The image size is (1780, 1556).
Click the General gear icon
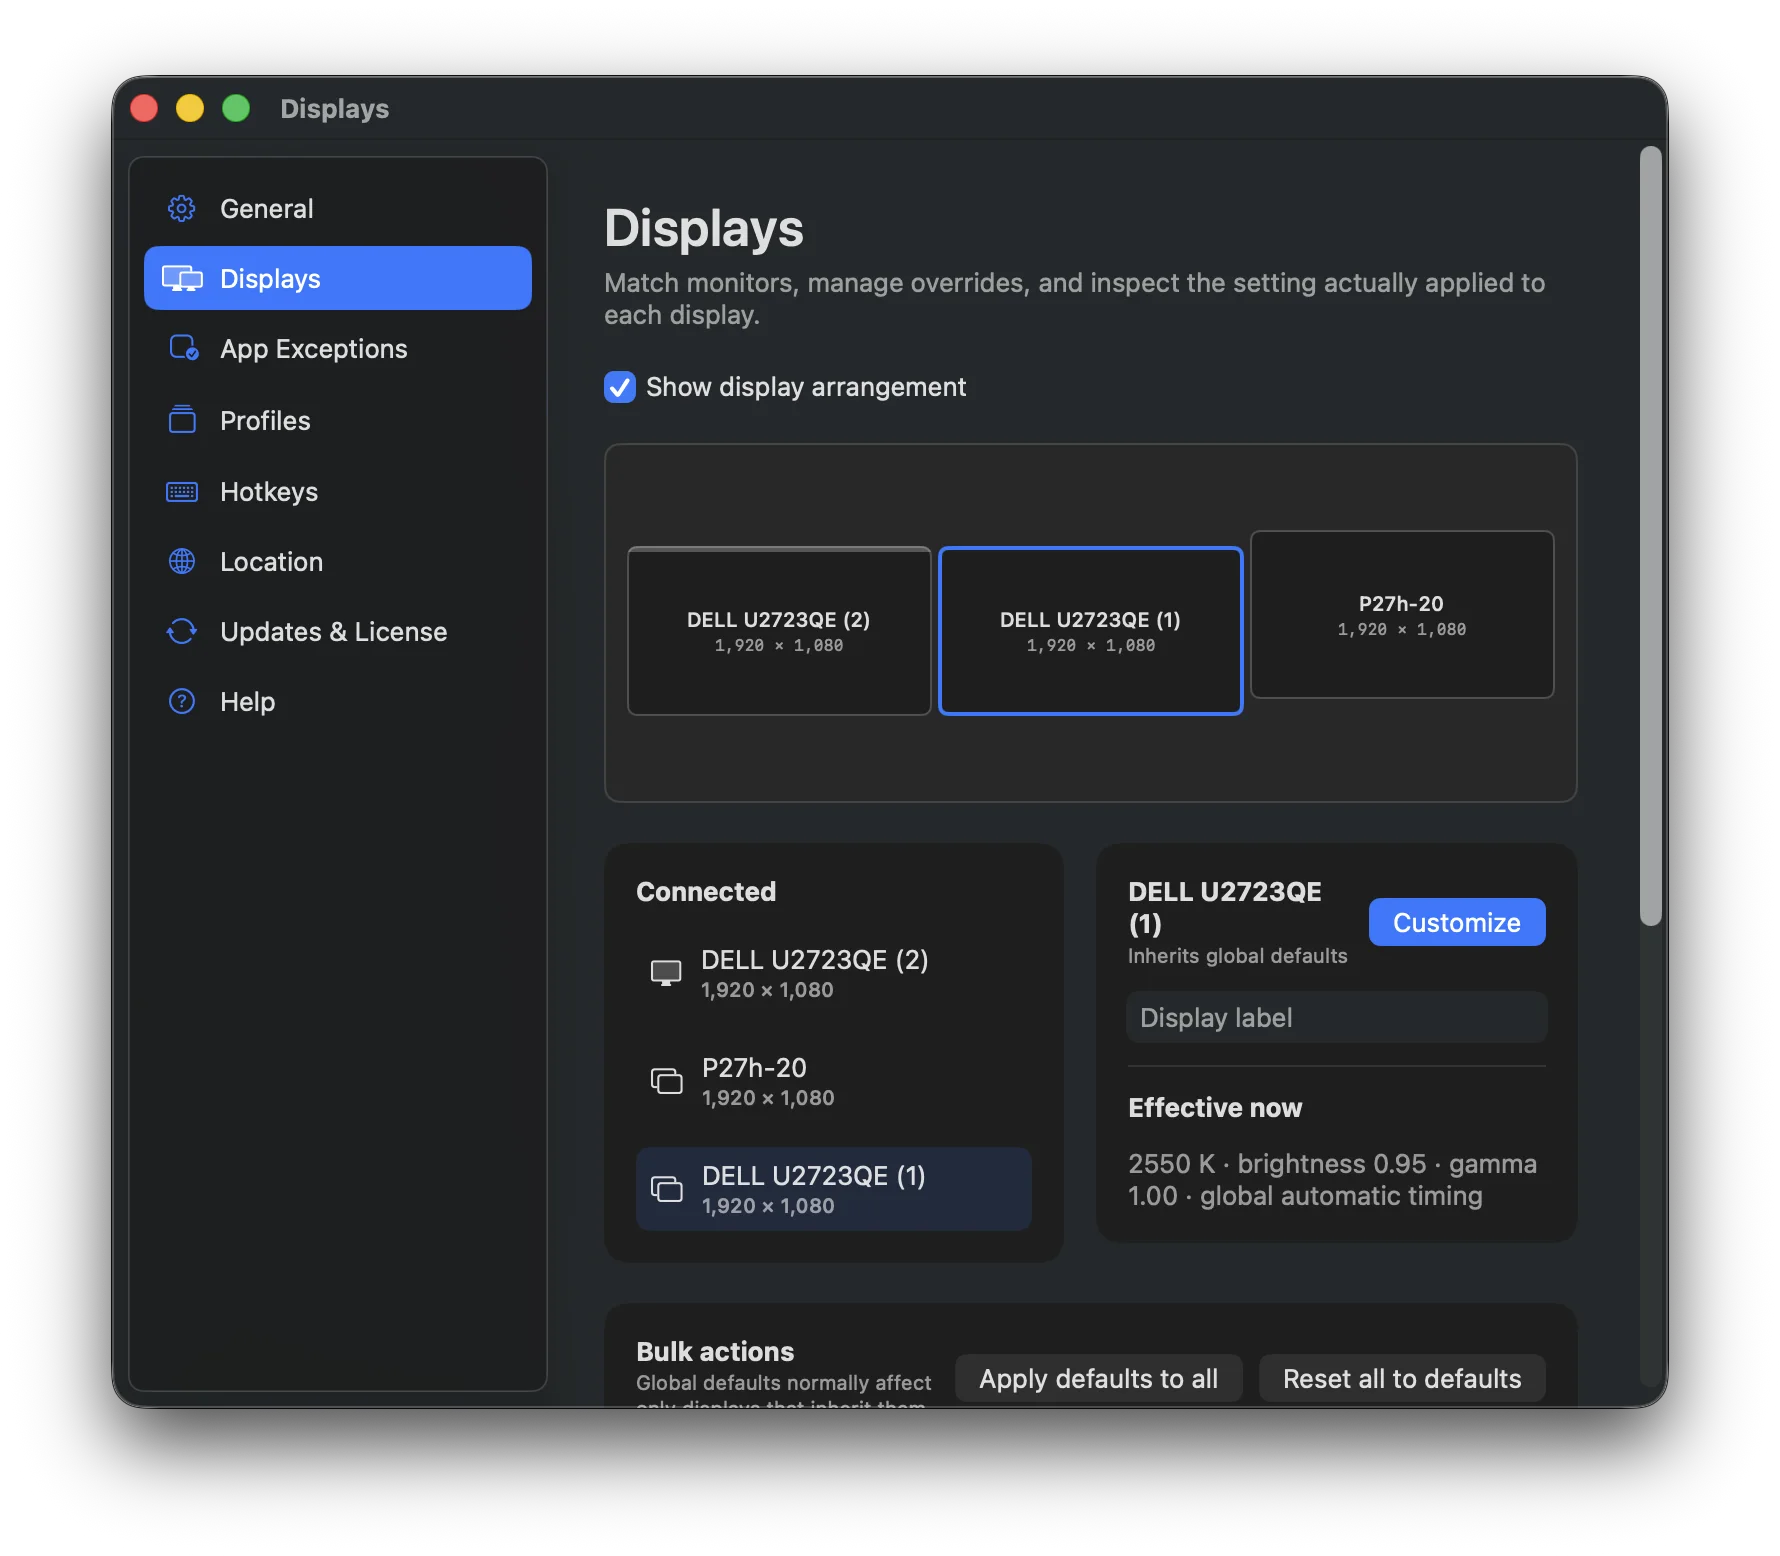click(x=182, y=208)
